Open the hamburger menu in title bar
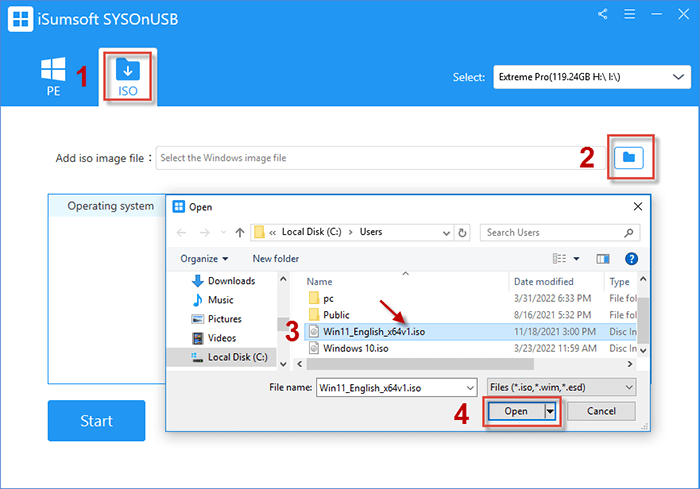 click(629, 14)
